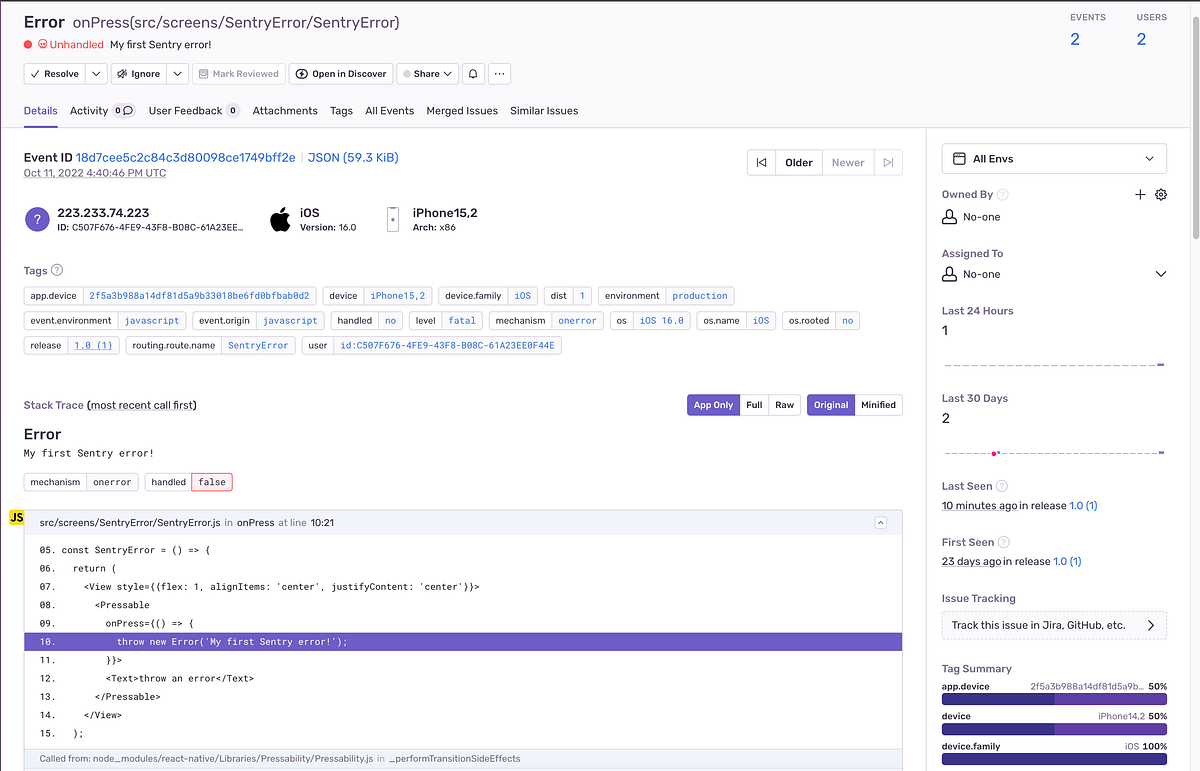Click the os tag value iOS 16.0

661,321
